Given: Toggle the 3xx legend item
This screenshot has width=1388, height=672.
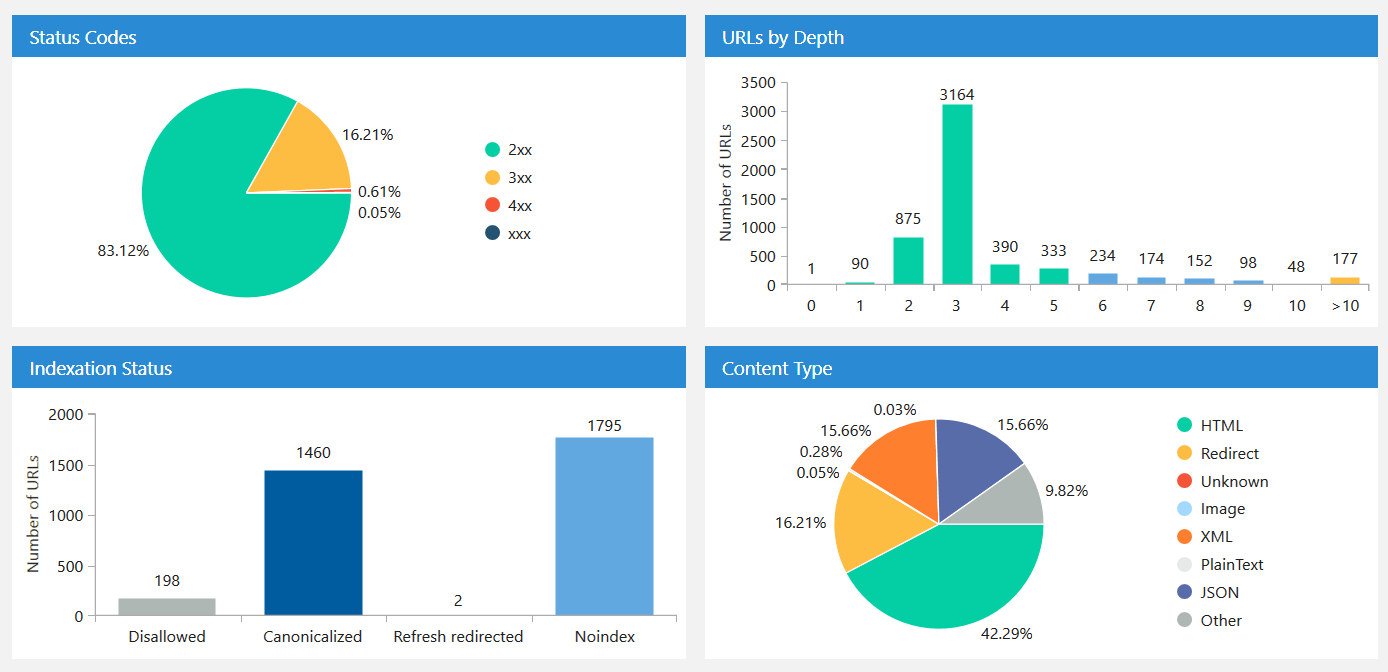Looking at the screenshot, I should [509, 178].
